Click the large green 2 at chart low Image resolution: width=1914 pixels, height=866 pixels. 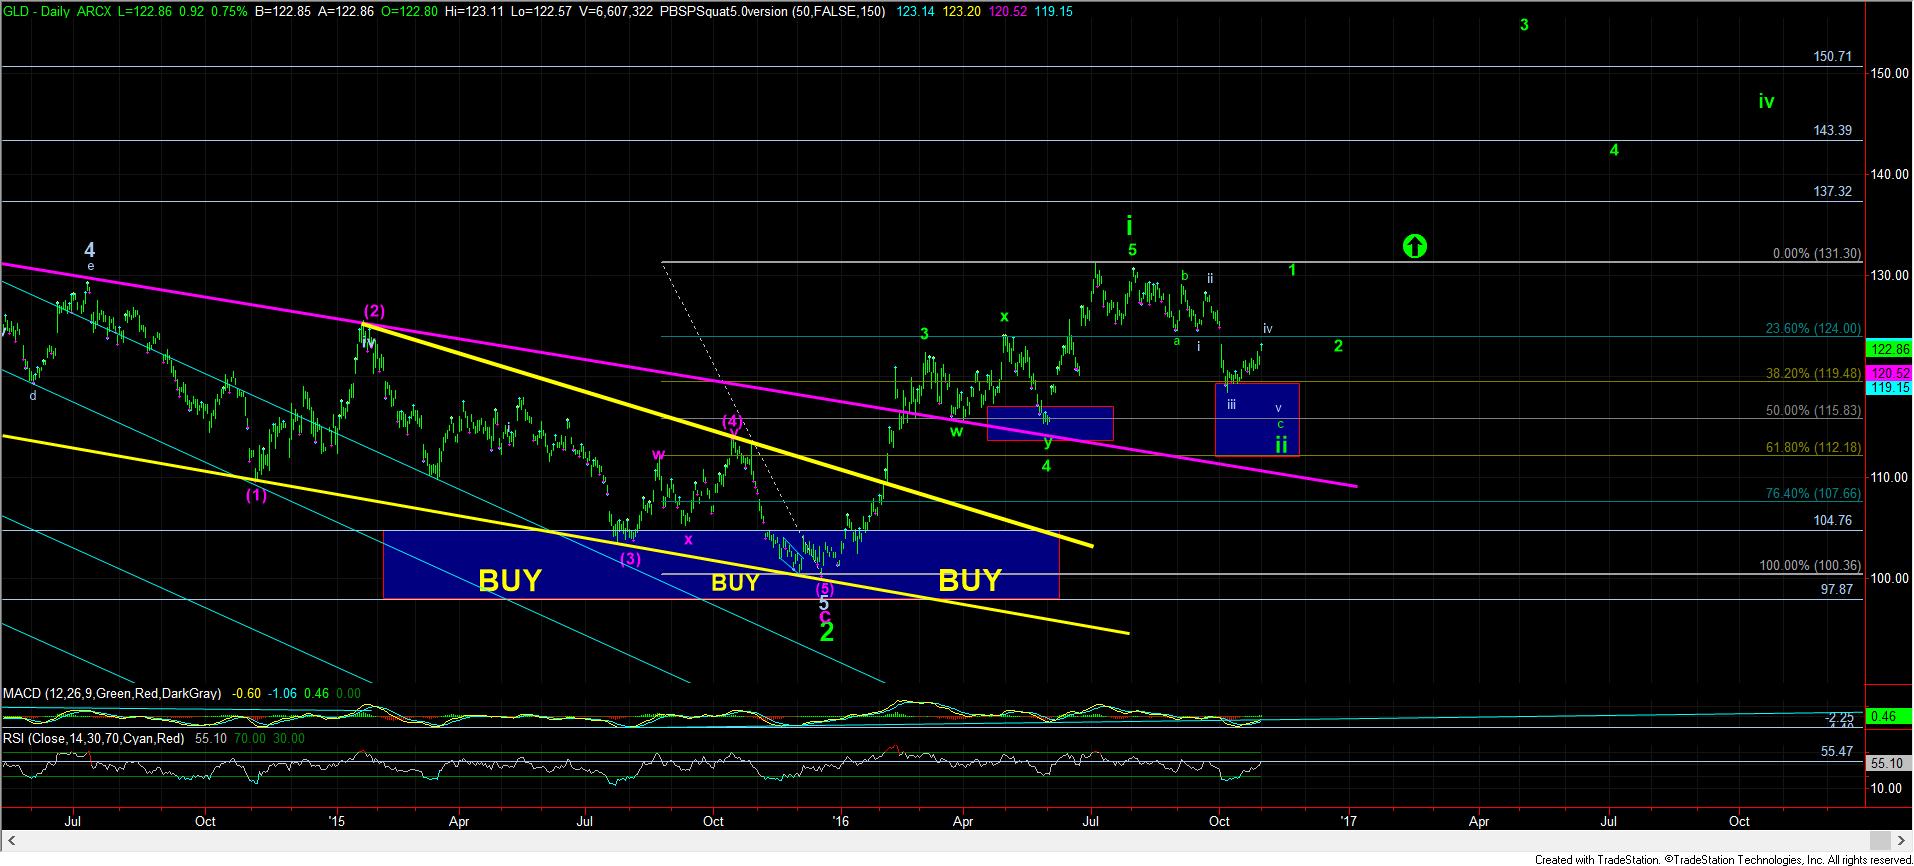coord(827,633)
